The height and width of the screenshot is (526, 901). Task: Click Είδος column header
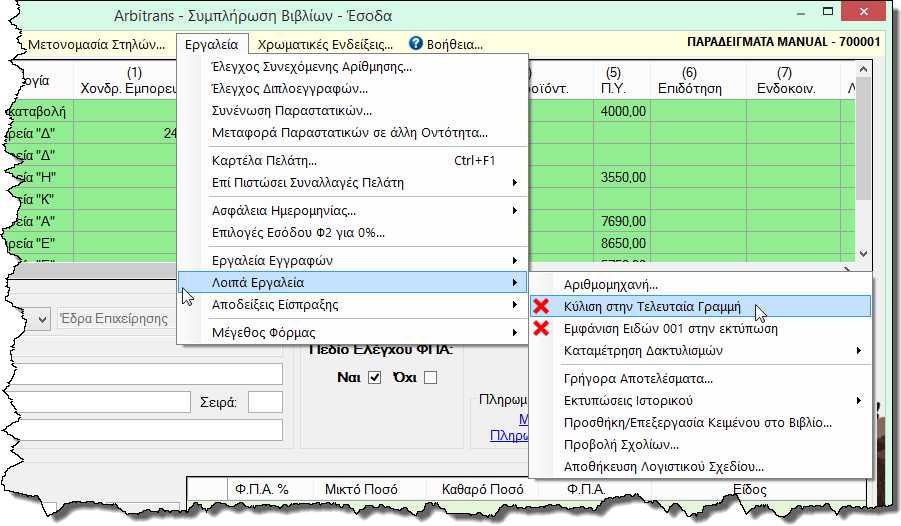point(750,489)
